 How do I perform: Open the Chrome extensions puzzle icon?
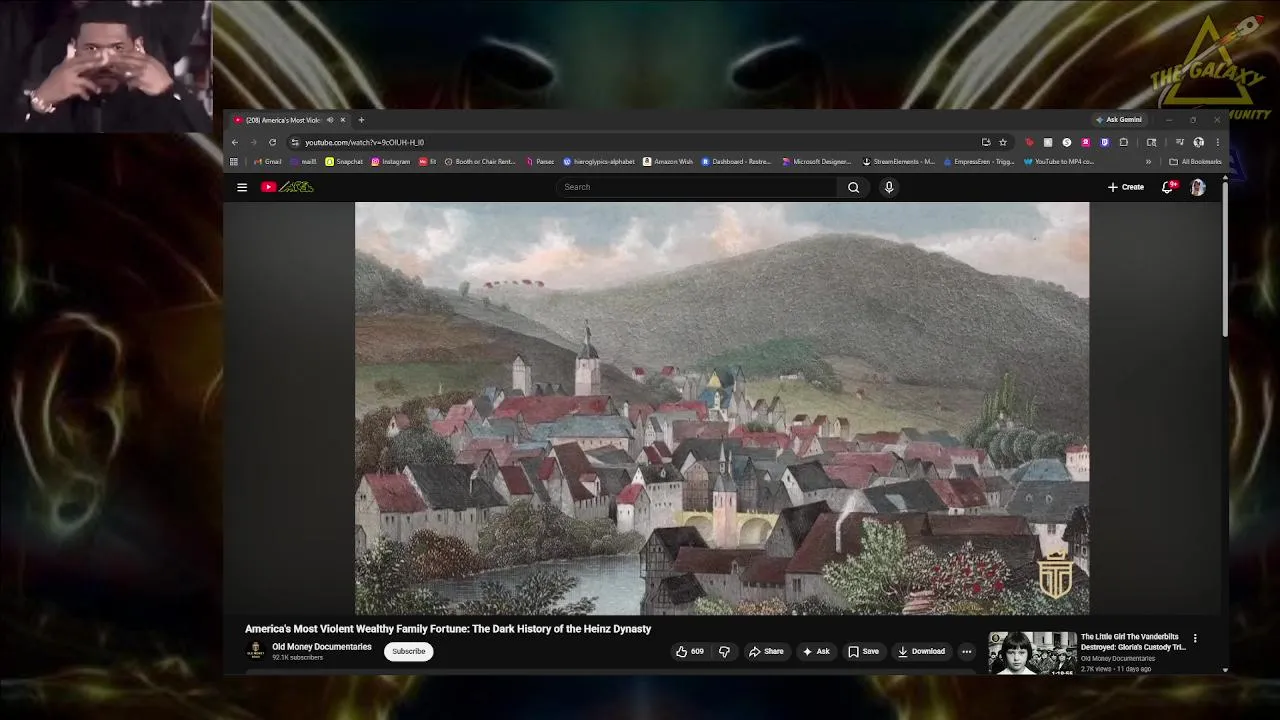[x=1124, y=142]
